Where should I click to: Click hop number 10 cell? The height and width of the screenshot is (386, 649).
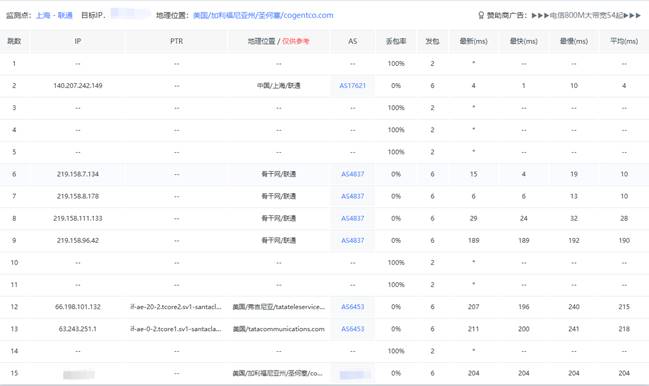click(x=14, y=263)
